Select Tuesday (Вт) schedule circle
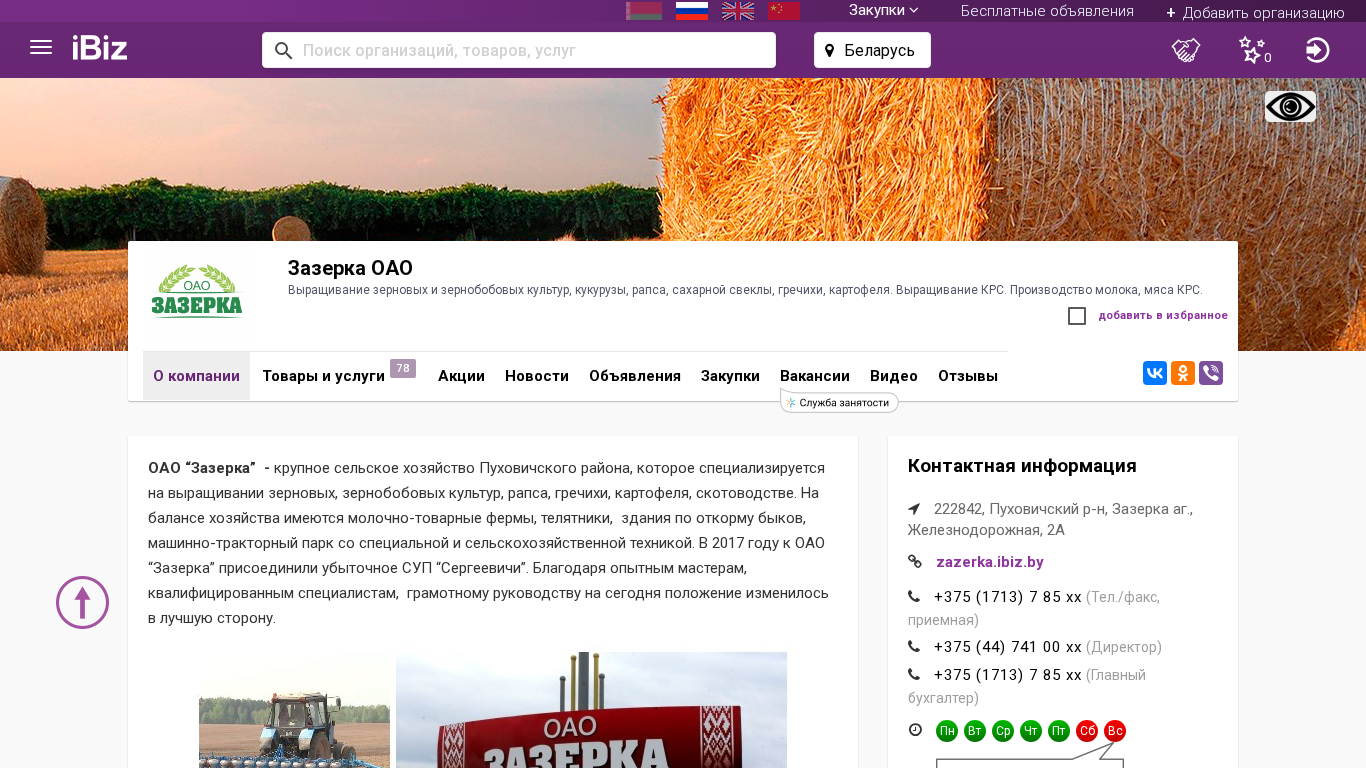This screenshot has width=1366, height=768. coord(975,731)
